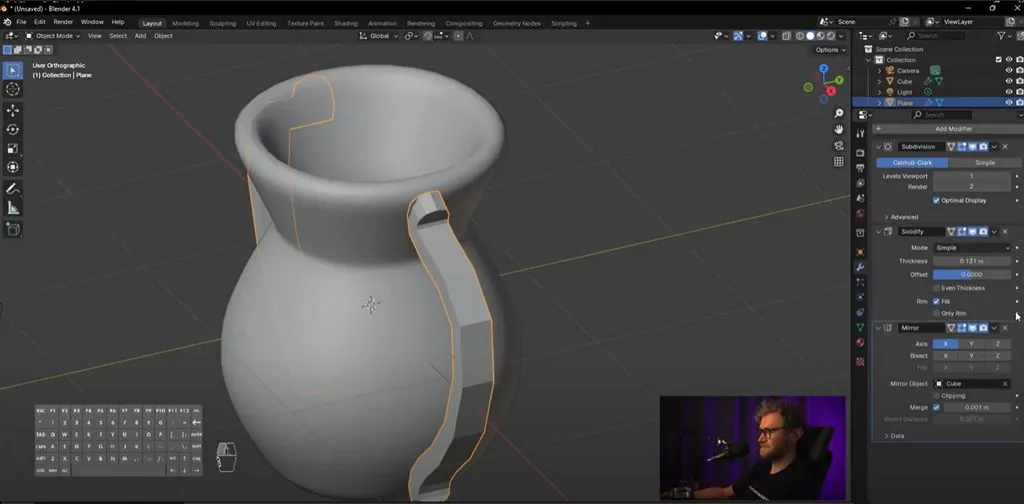Screen dimensions: 1024x504
Task: Collapse the Subdivision modifier panel
Action: (x=878, y=147)
